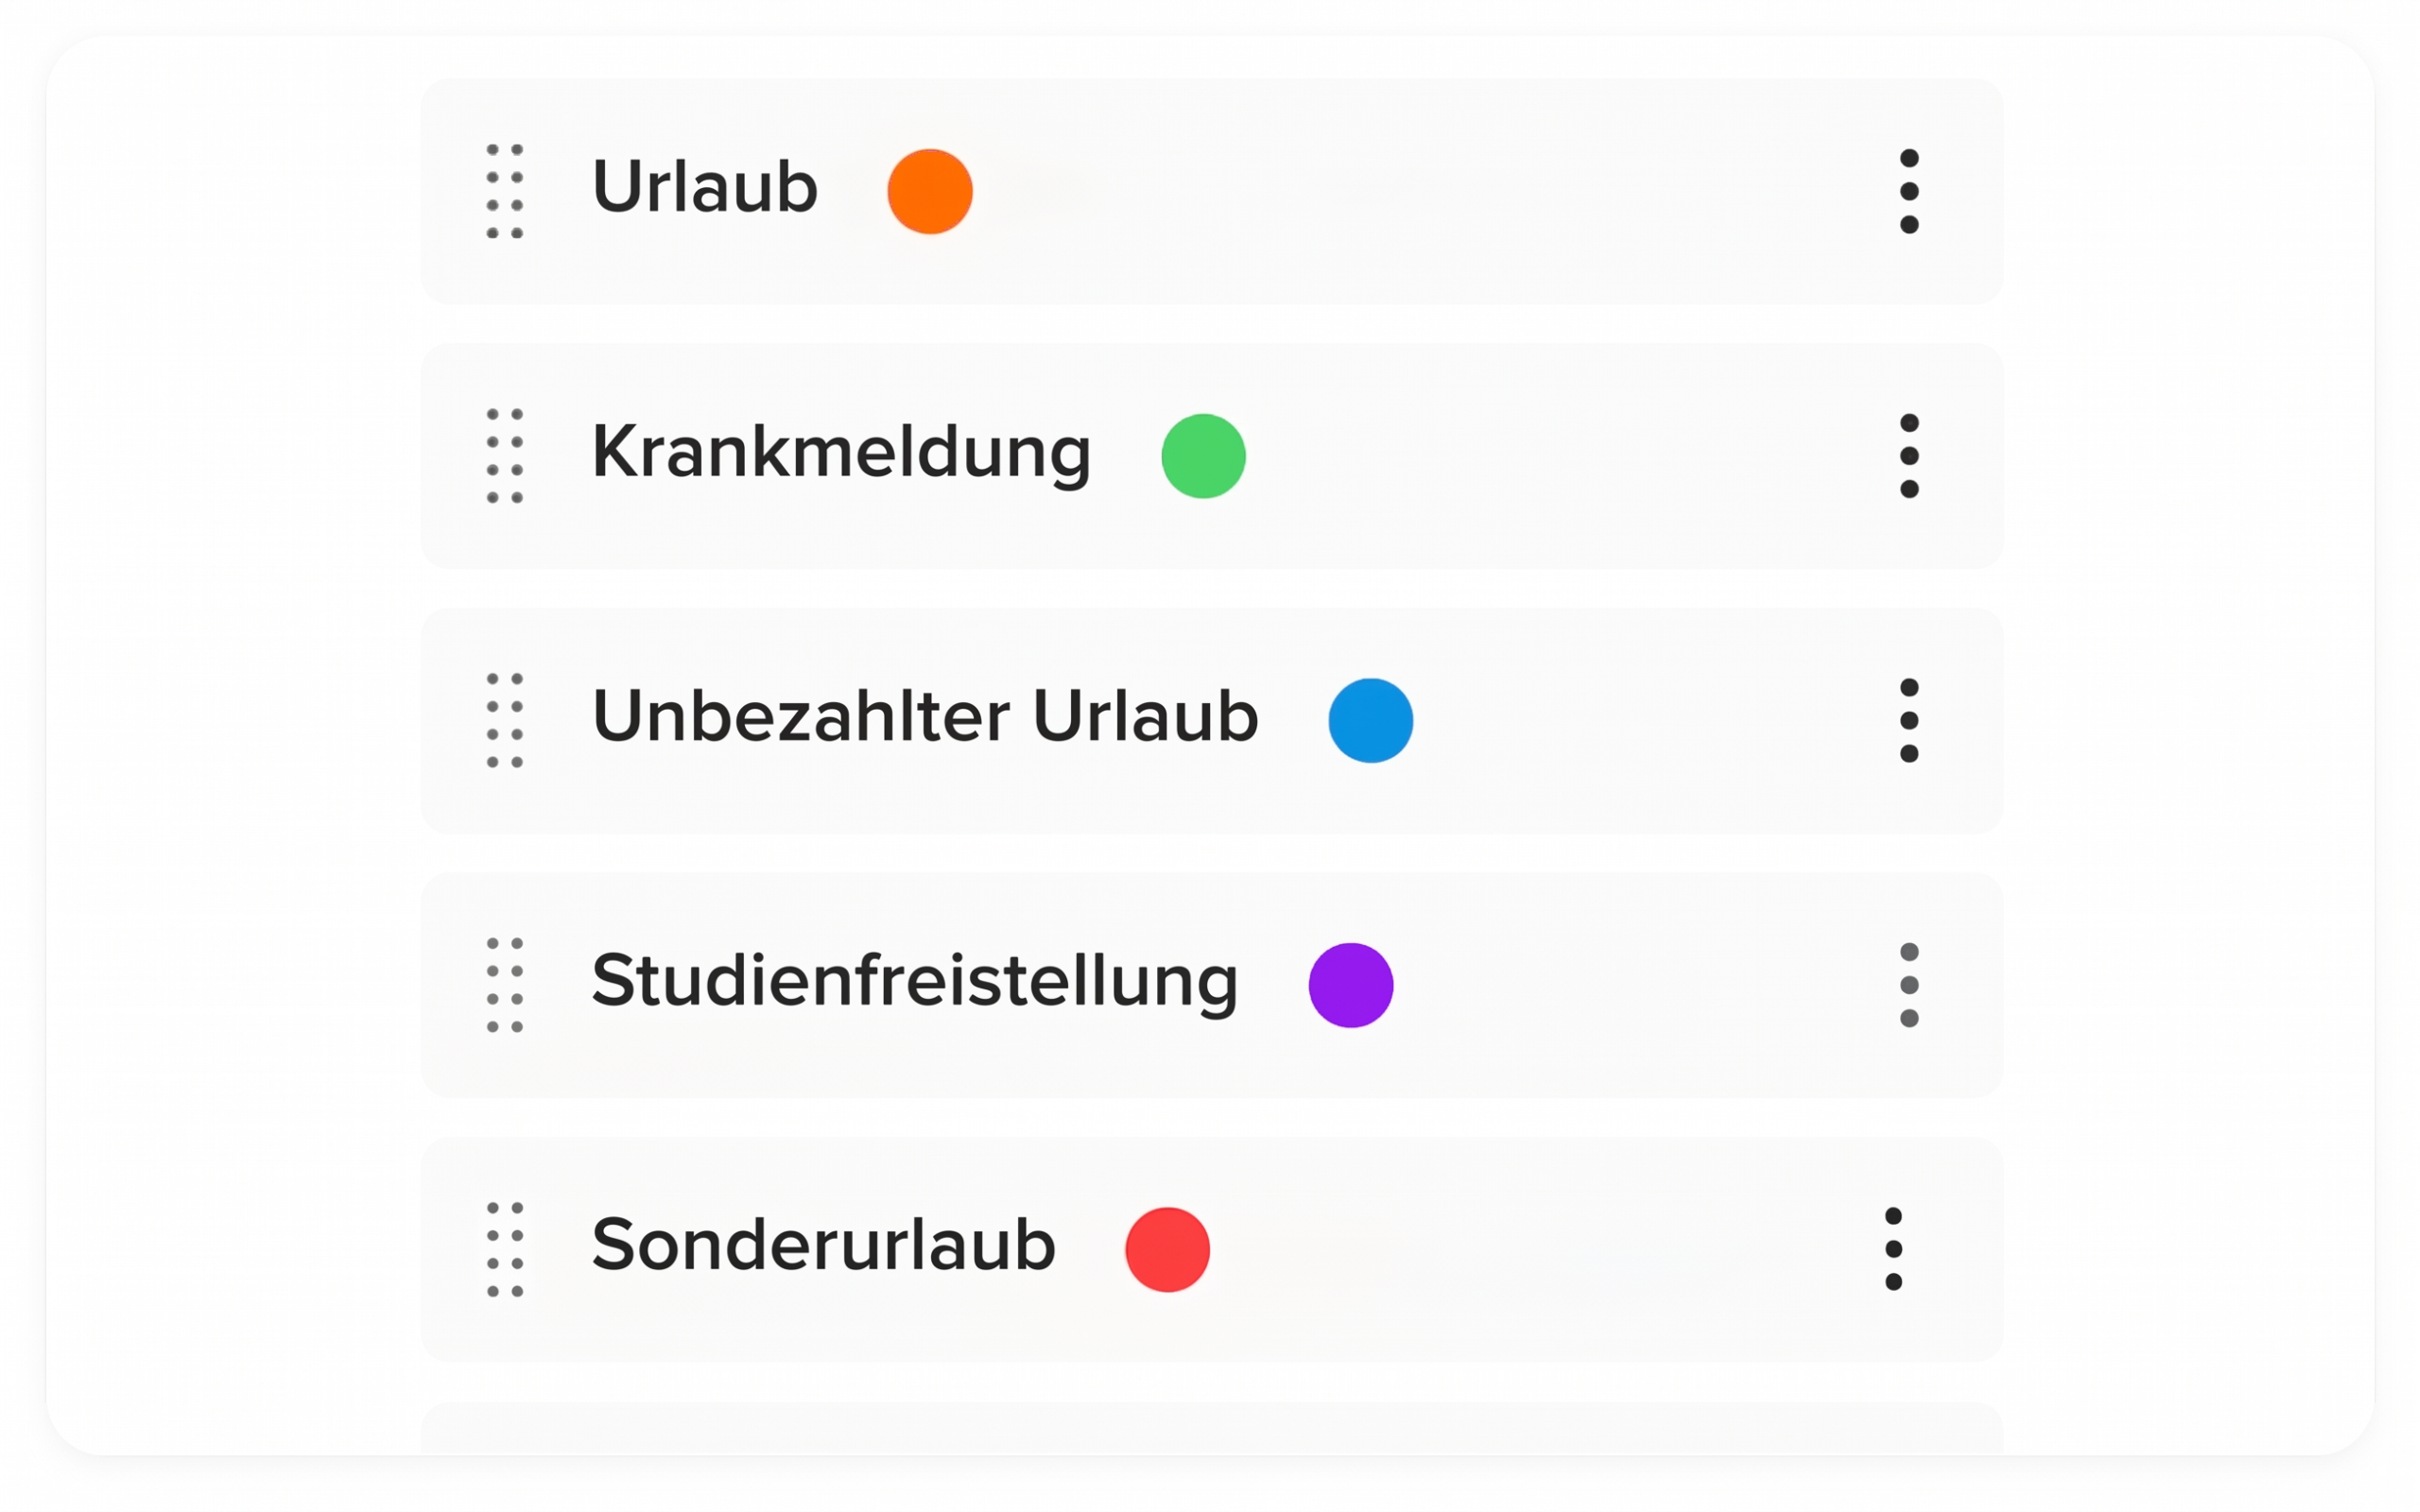This screenshot has height=1512, width=2420.
Task: Open the kebab menu for Studienfreistellung
Action: [x=1908, y=985]
